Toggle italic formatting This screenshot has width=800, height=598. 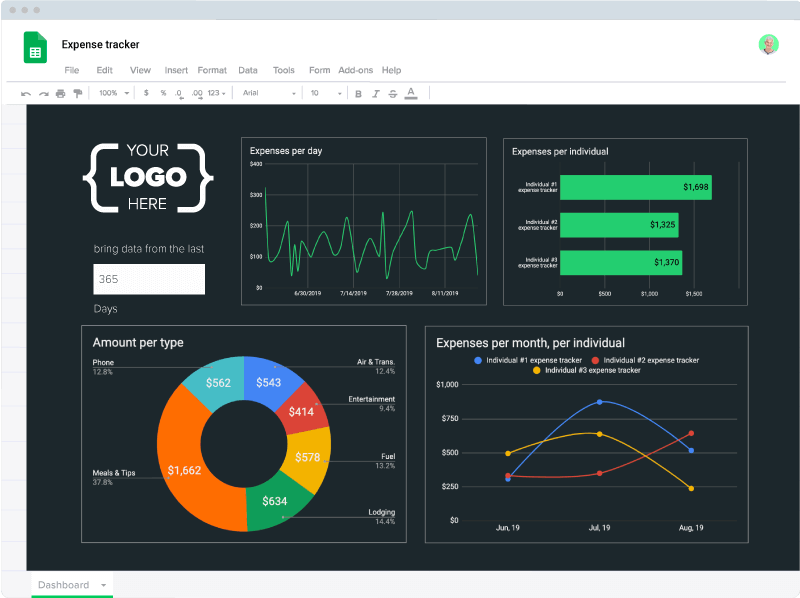375,93
